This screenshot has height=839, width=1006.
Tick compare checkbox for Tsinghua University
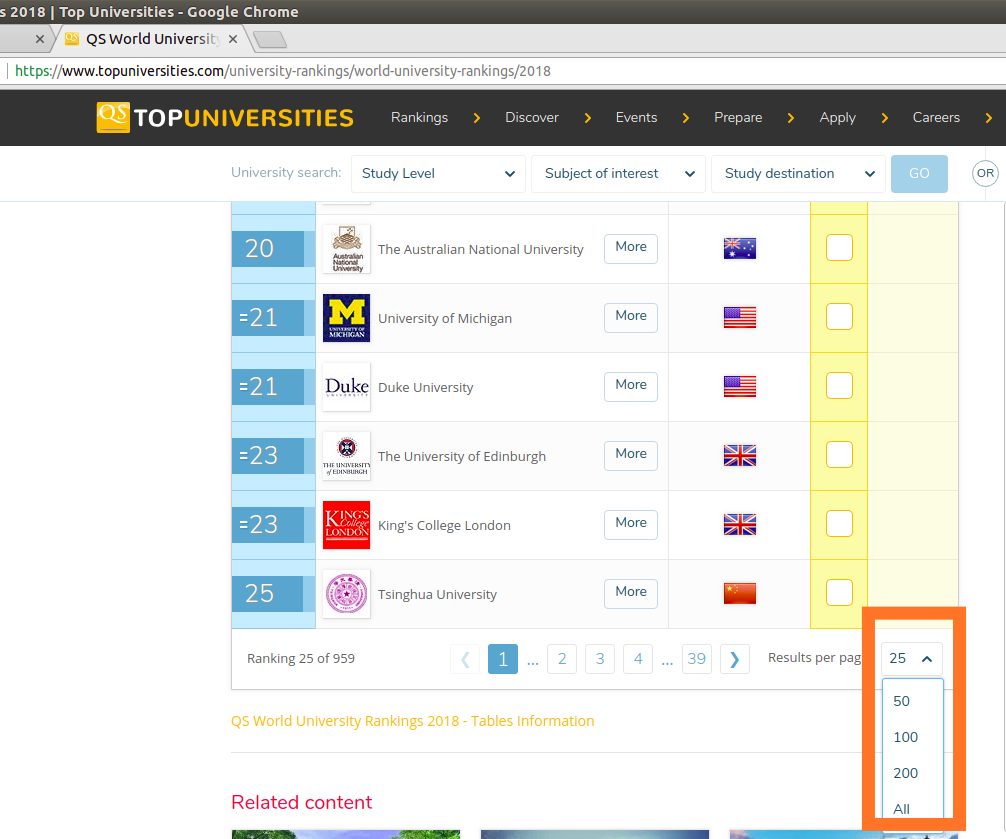[839, 592]
